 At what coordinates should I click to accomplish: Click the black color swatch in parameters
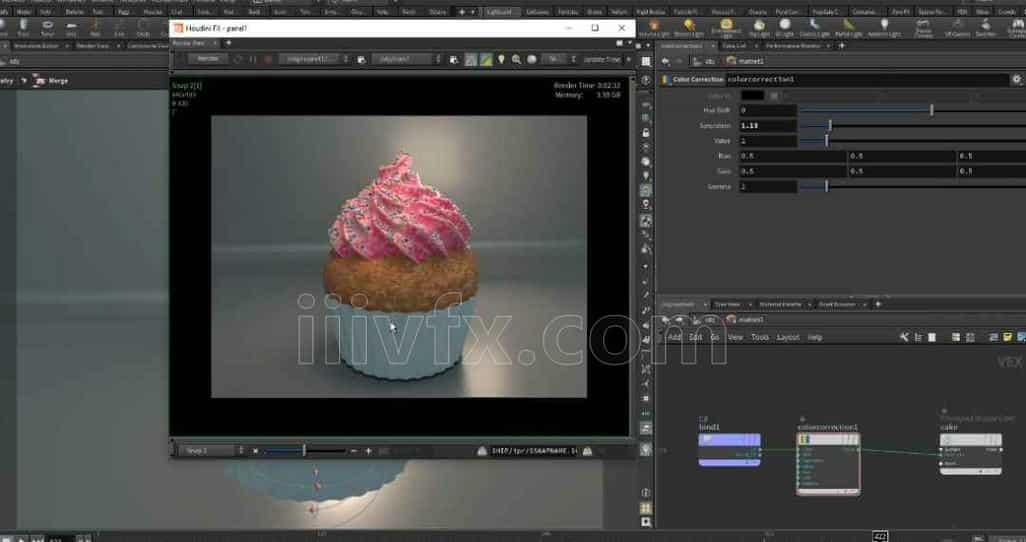[752, 96]
